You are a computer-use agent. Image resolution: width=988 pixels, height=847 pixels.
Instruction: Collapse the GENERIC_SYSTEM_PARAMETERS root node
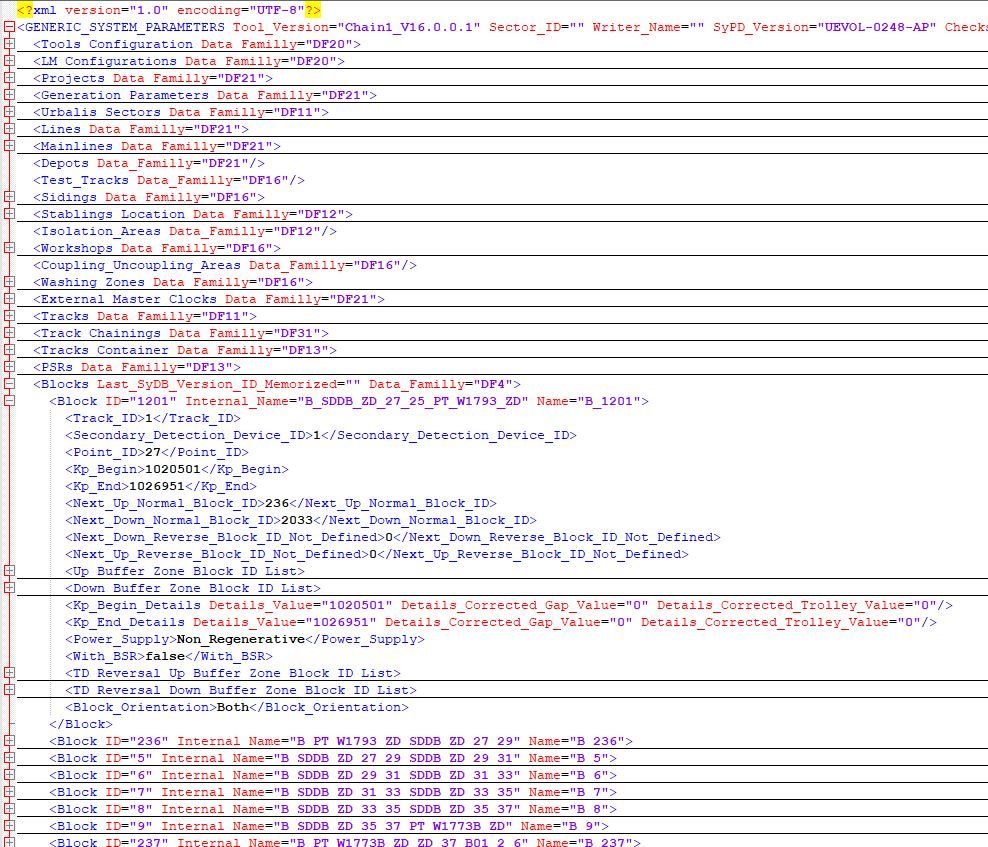[x=9, y=27]
